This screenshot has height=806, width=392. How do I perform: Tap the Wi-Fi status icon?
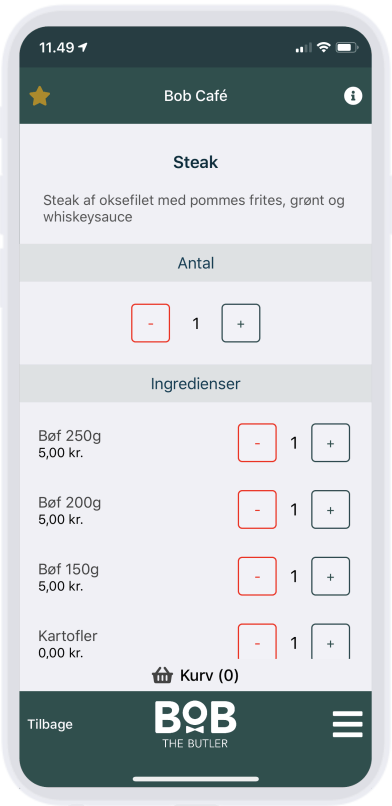click(x=323, y=48)
